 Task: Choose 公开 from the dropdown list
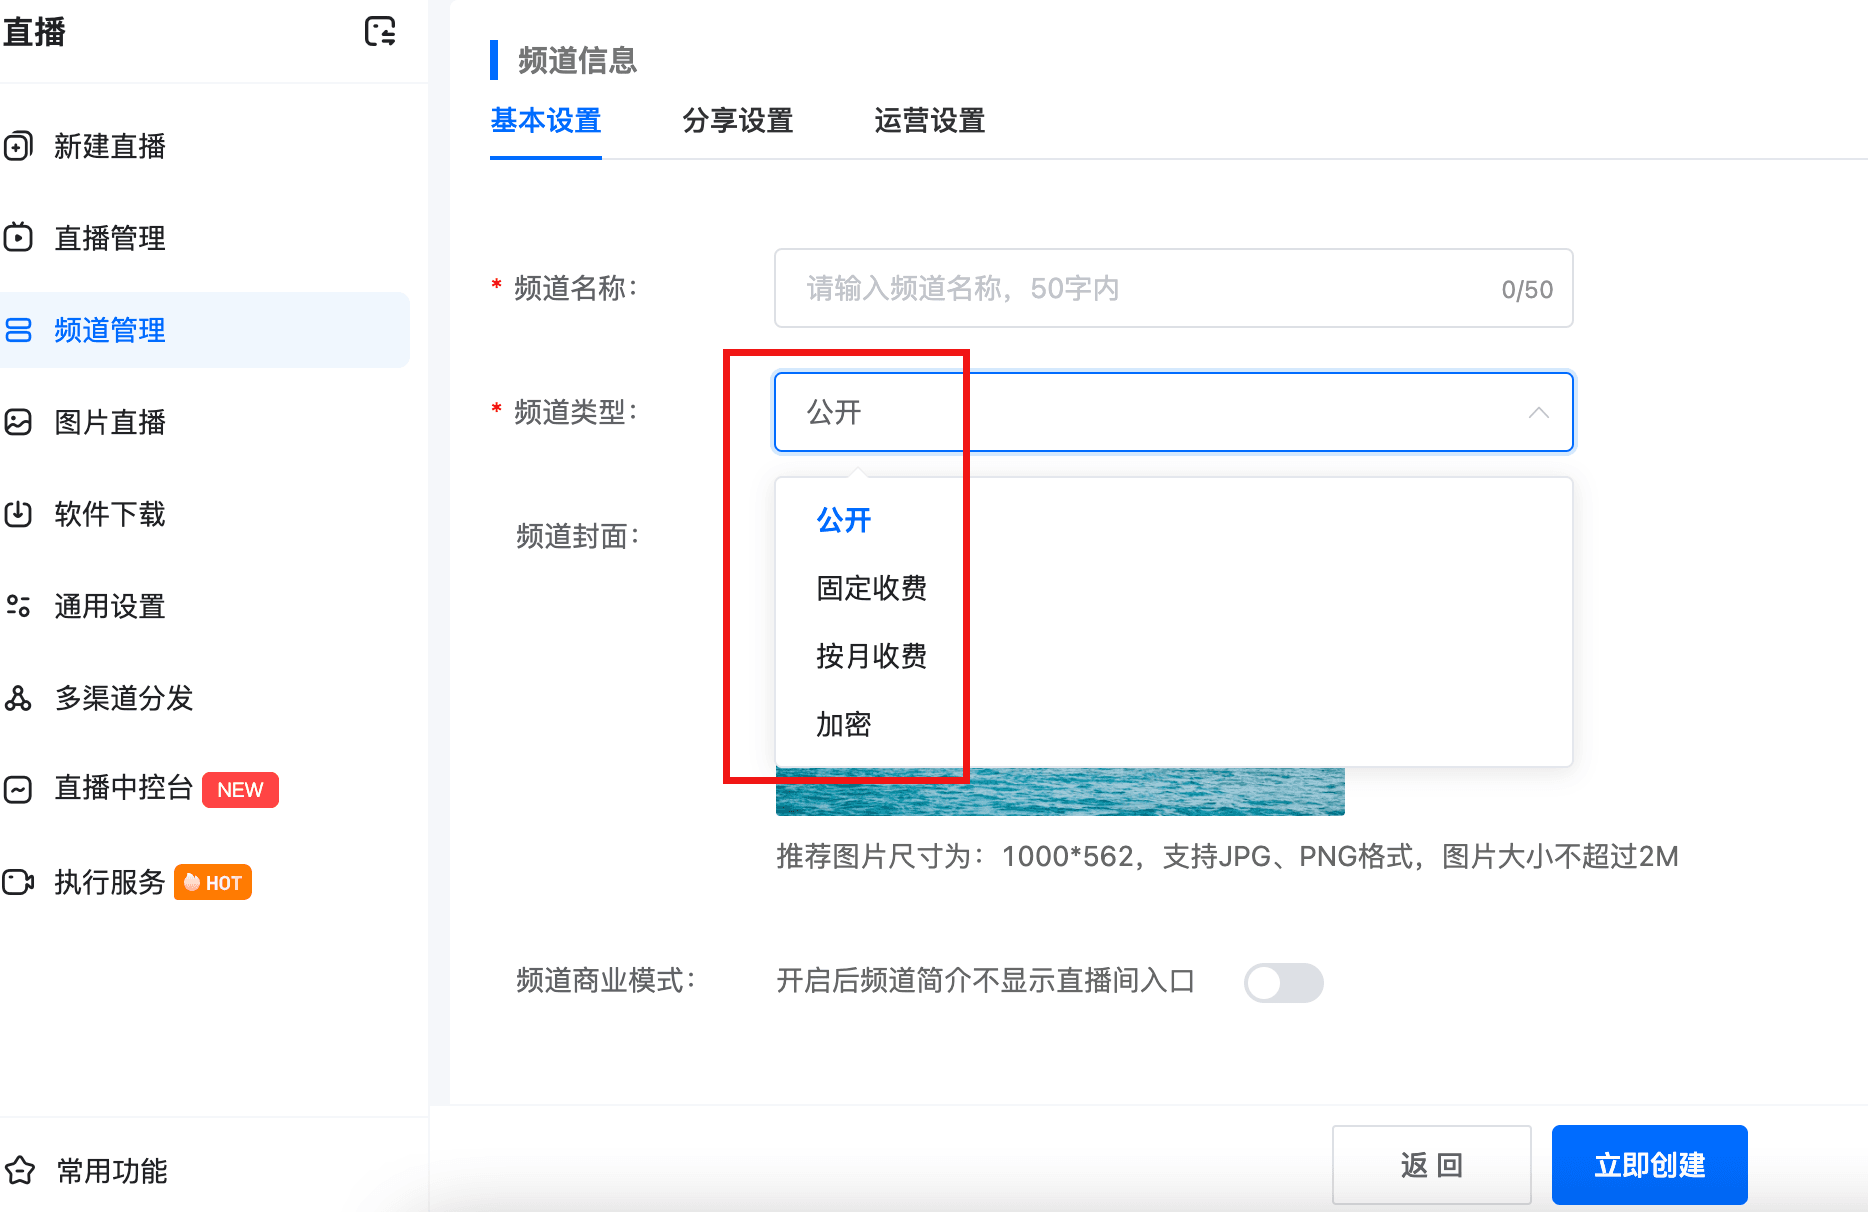click(x=1174, y=520)
